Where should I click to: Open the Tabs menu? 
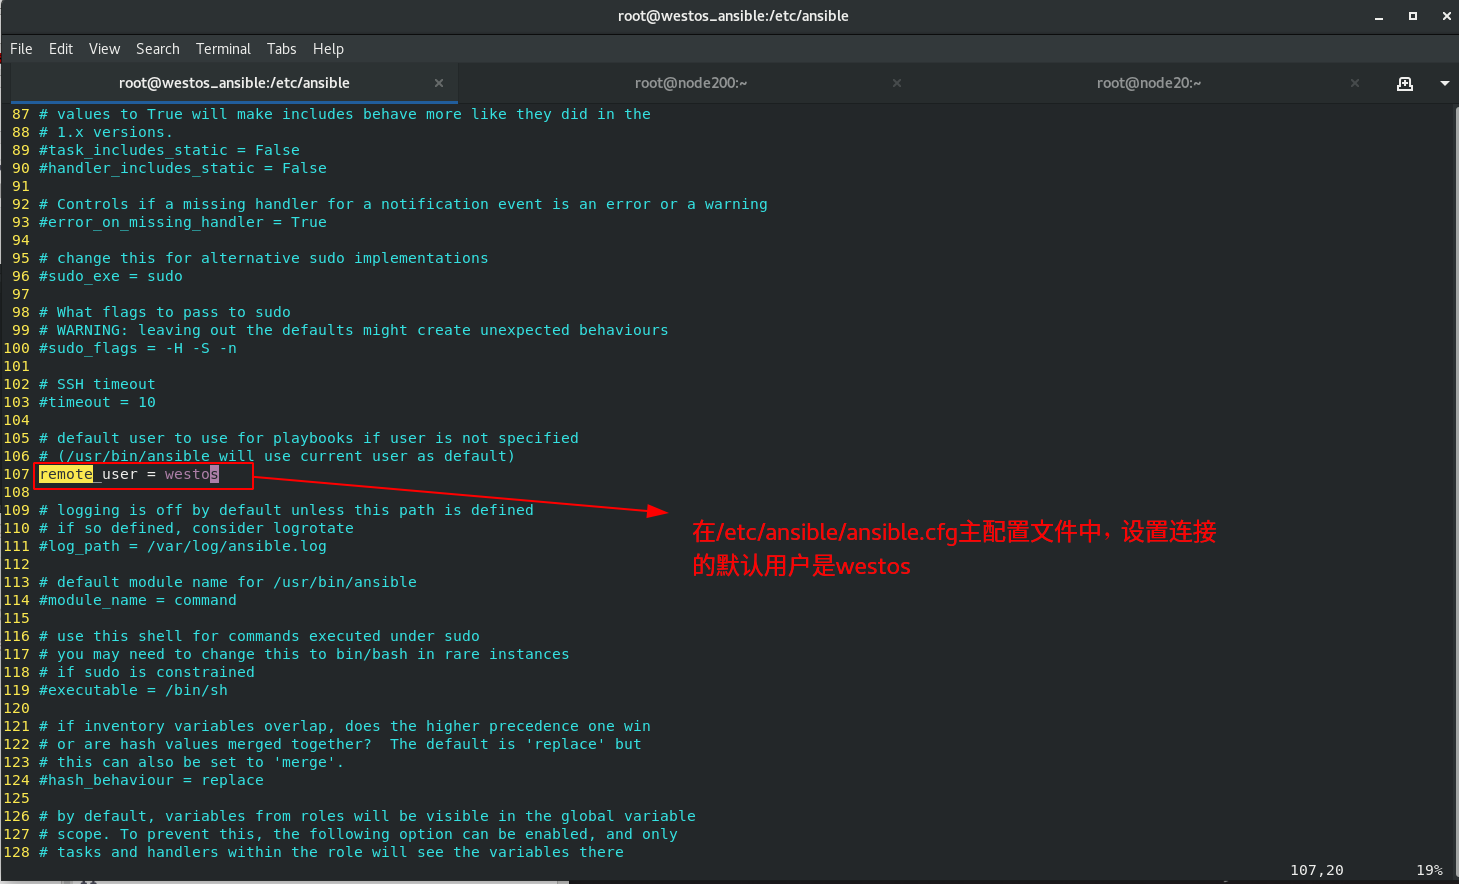click(x=281, y=49)
